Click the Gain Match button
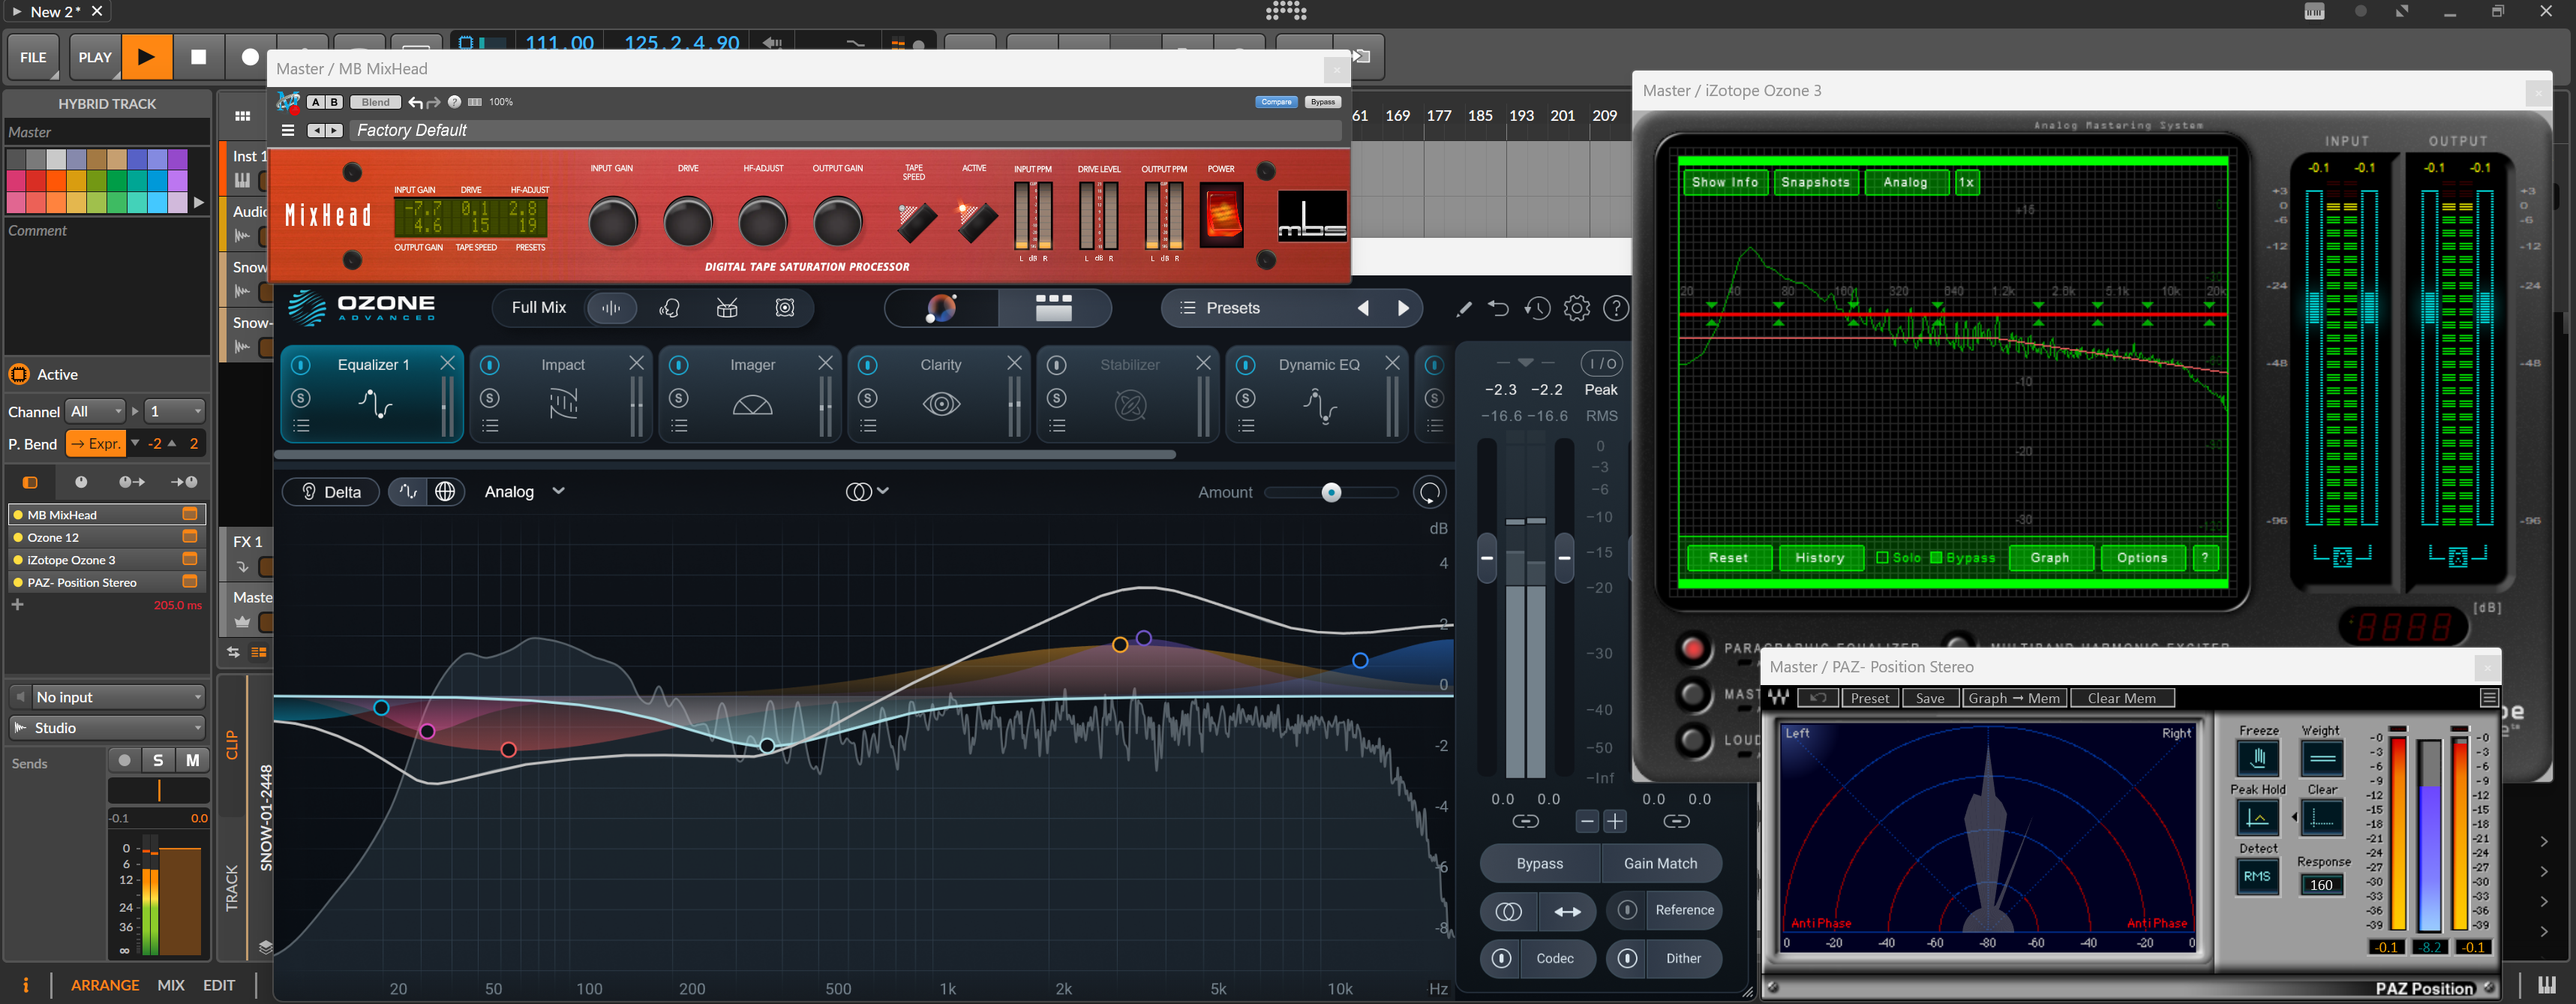 coord(1660,863)
